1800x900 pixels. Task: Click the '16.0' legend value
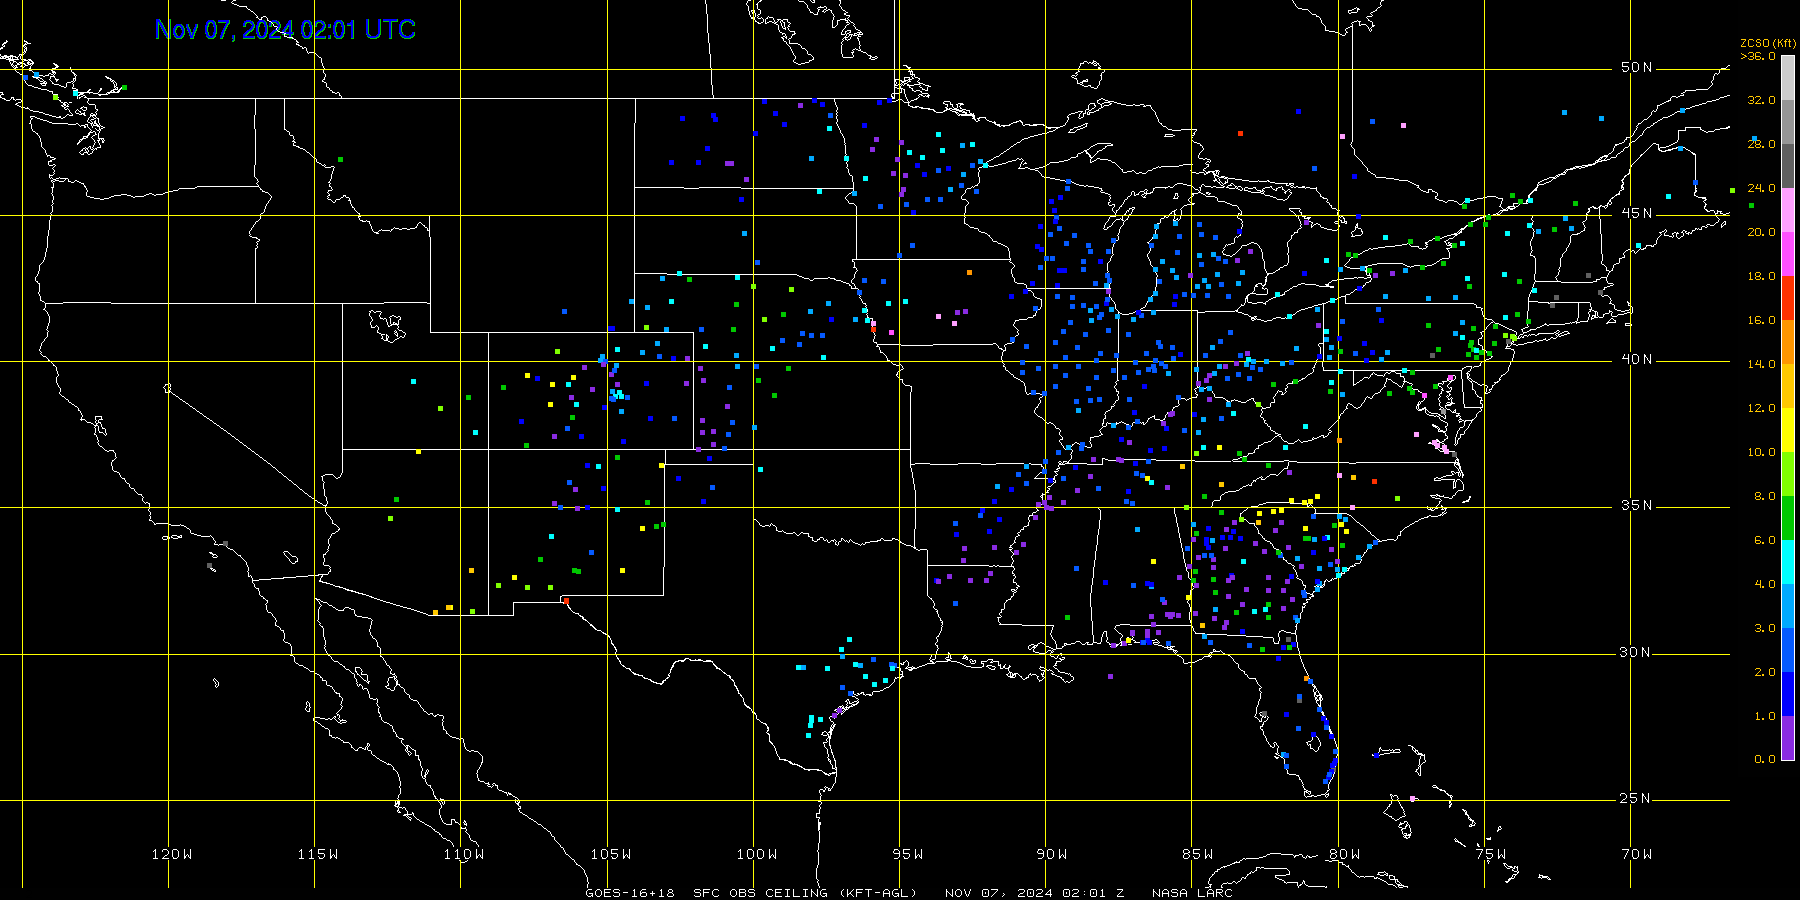1761,320
